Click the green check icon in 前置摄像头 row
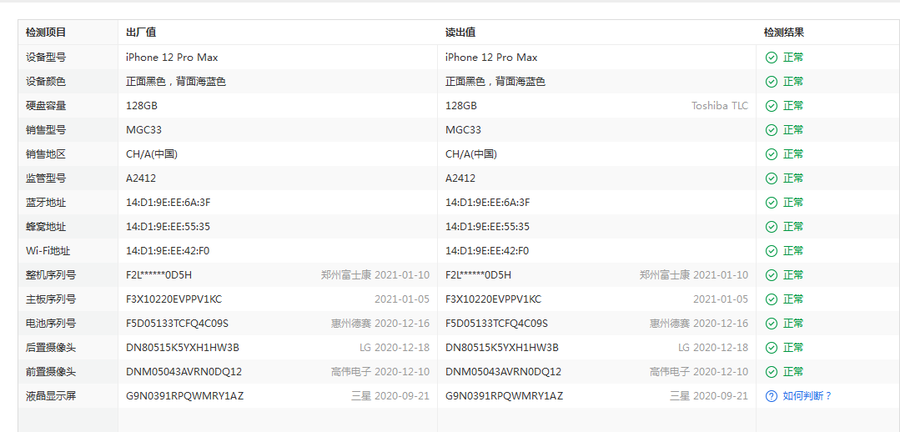Image resolution: width=900 pixels, height=432 pixels. click(771, 372)
